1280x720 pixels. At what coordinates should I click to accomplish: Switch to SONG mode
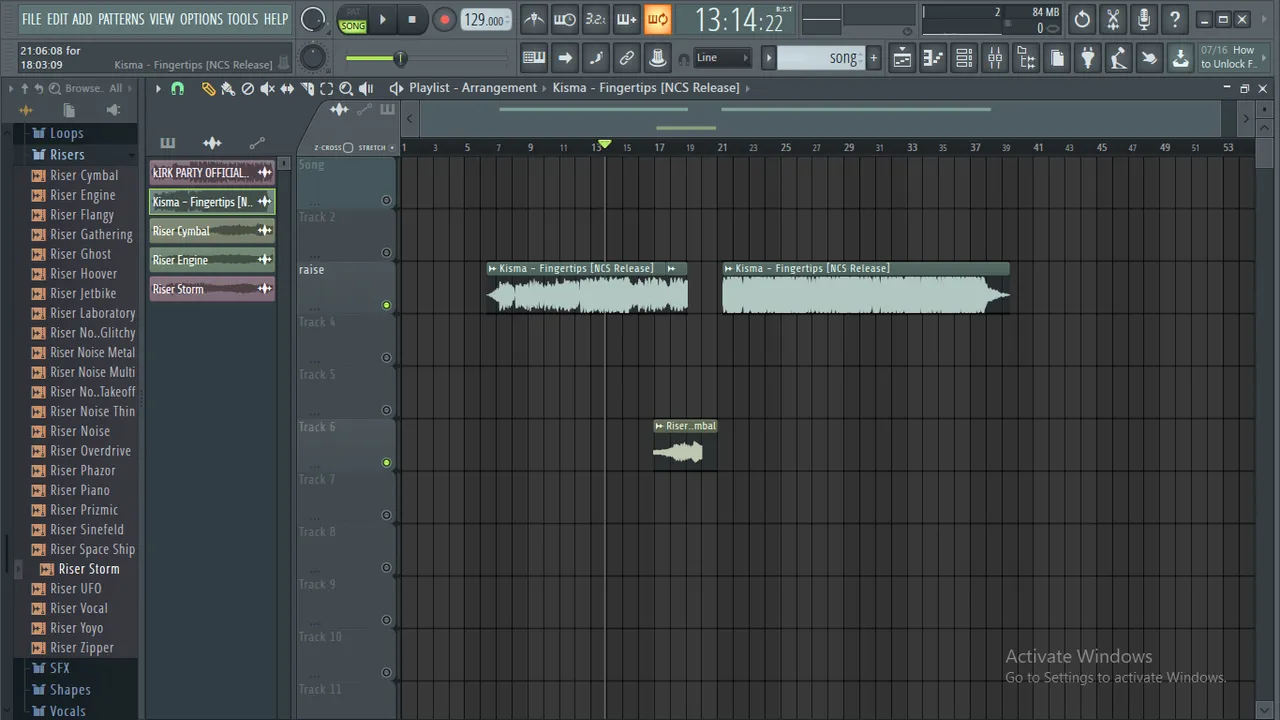click(353, 26)
